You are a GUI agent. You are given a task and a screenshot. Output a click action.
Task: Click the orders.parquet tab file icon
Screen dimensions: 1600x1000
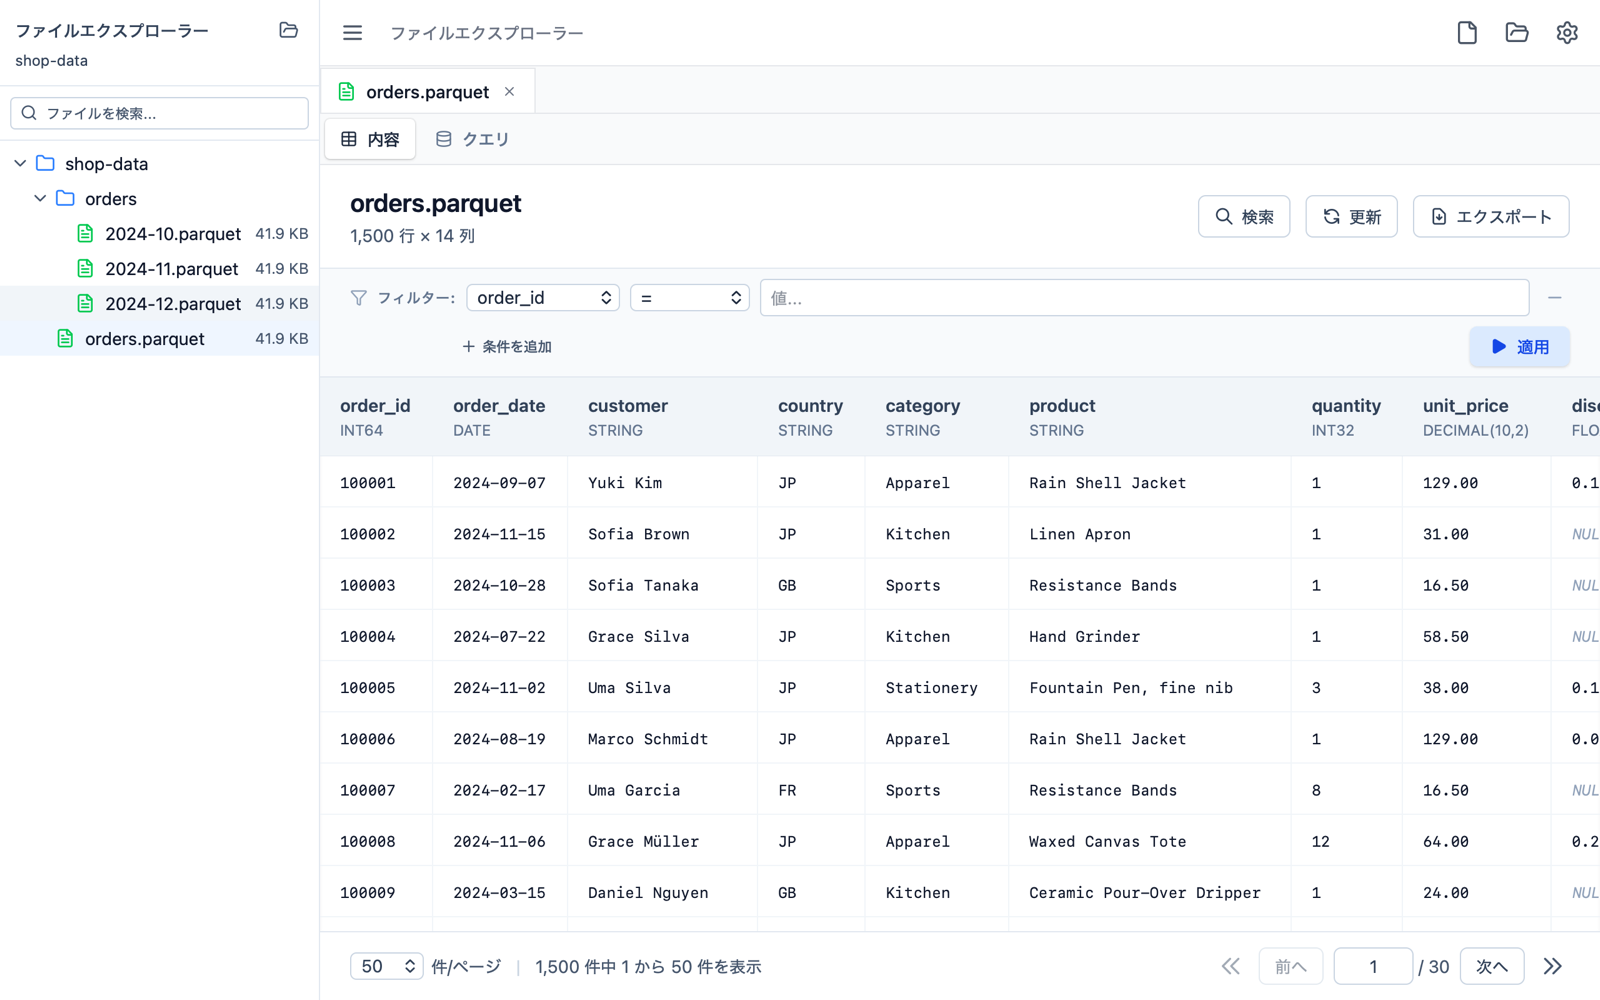pyautogui.click(x=346, y=92)
